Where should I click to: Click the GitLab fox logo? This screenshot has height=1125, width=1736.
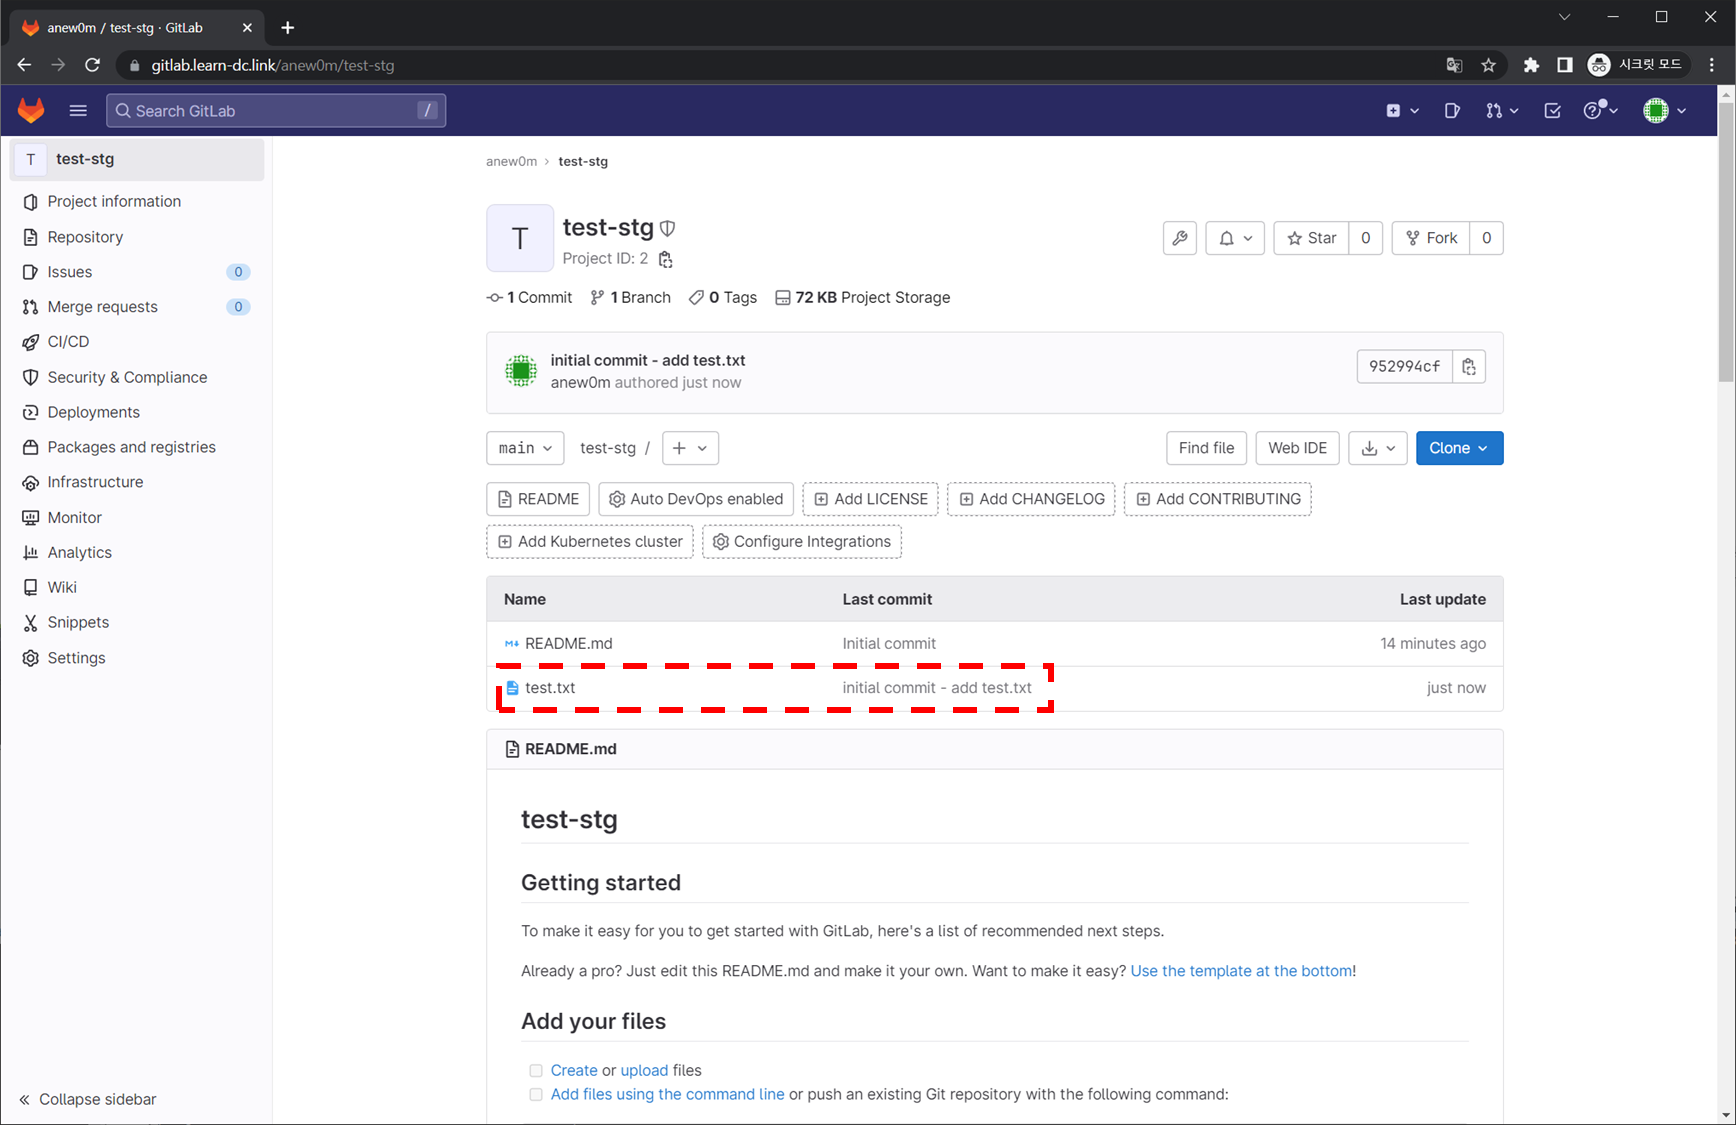point(31,110)
